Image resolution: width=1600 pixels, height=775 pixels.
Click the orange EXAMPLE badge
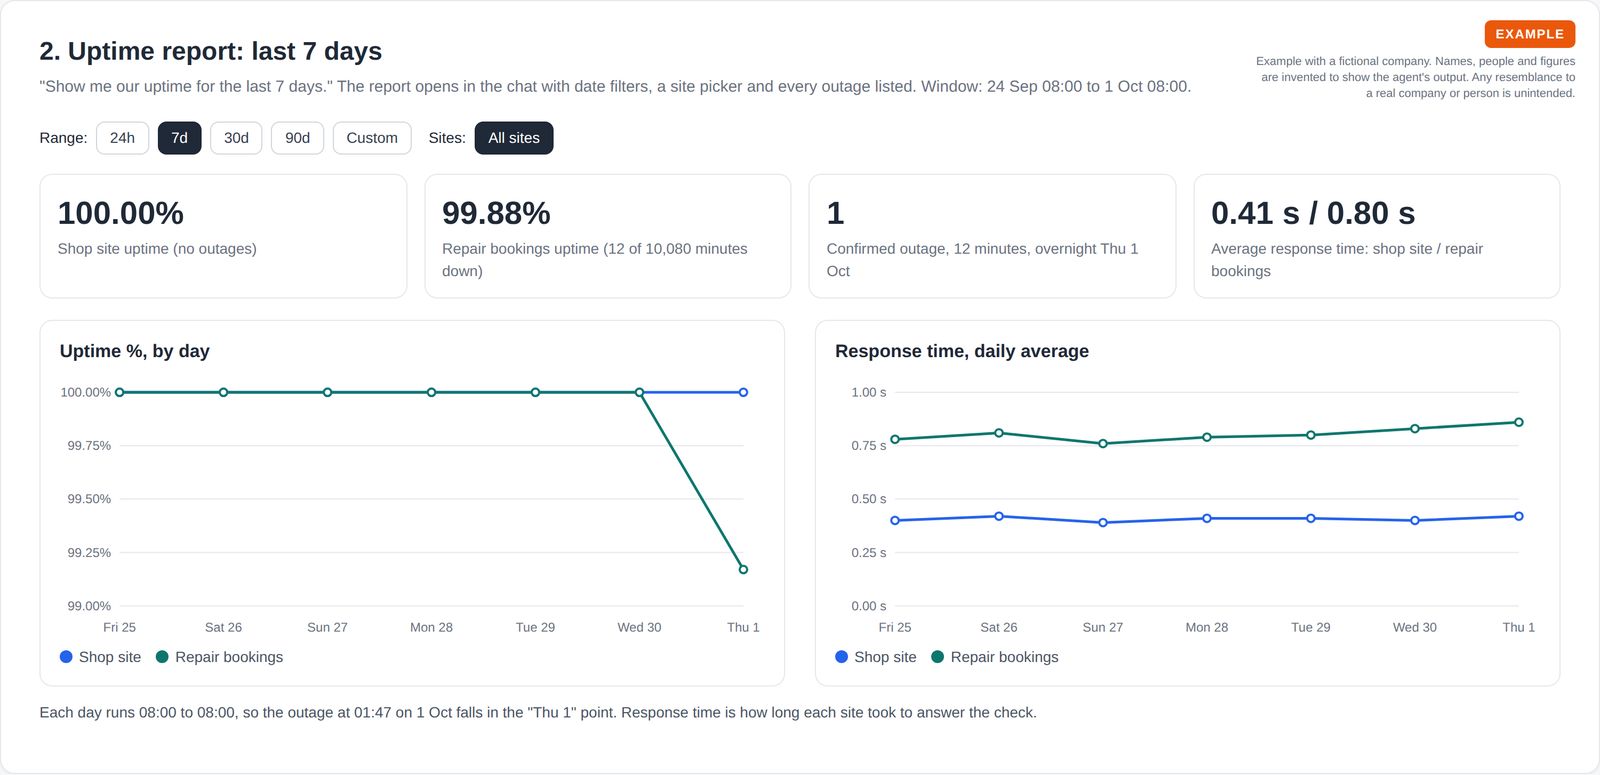tap(1529, 34)
